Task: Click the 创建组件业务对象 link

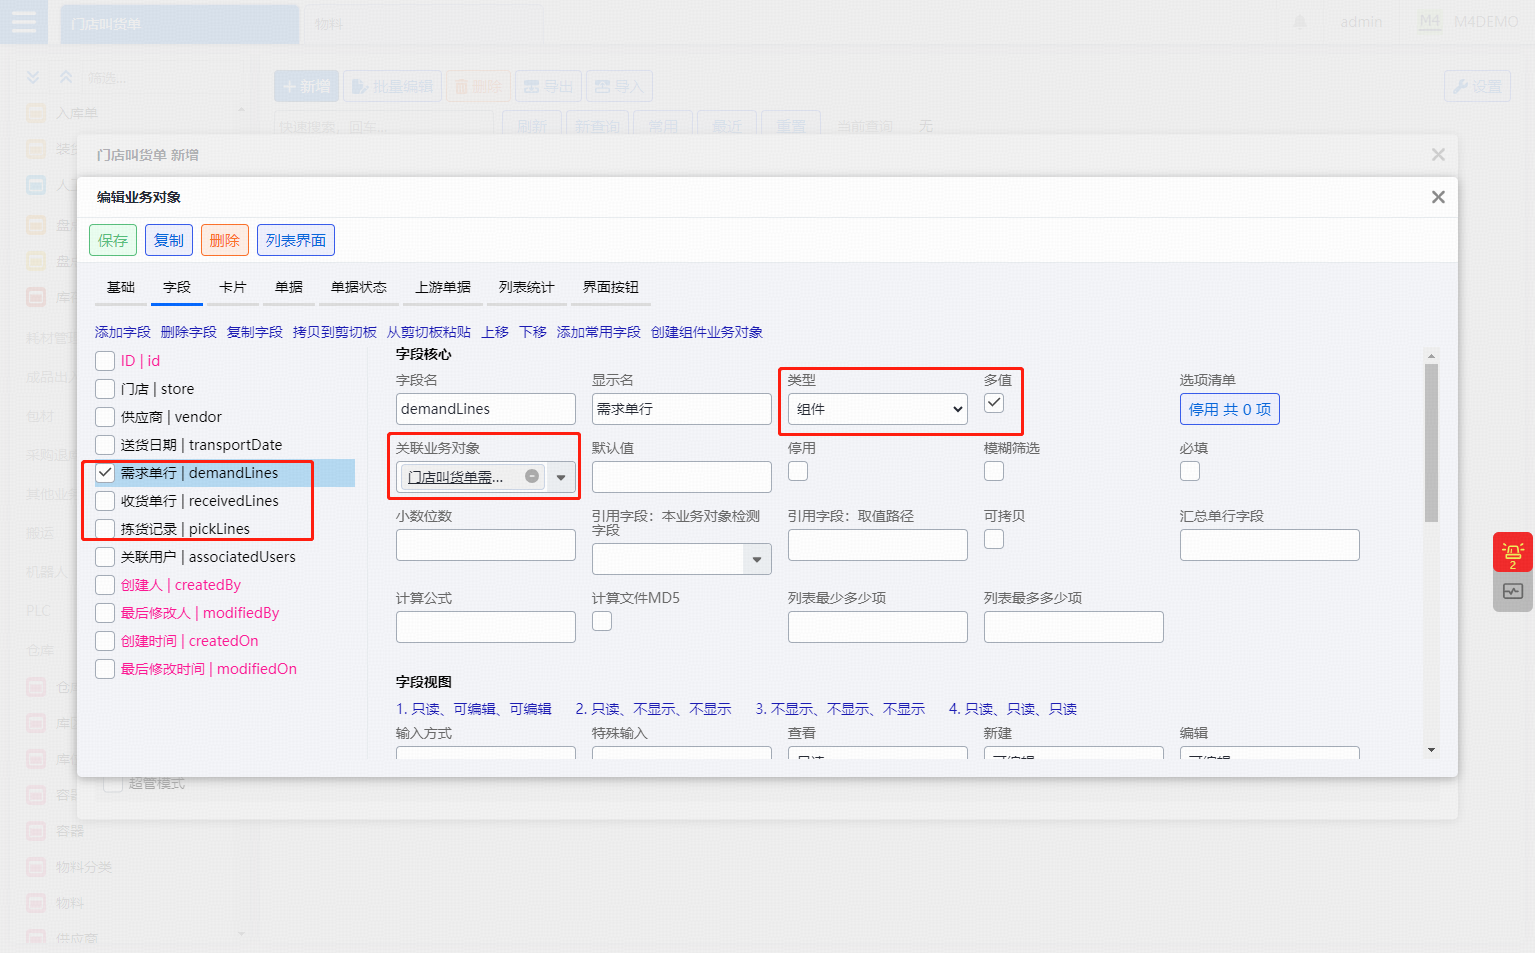Action: 707,332
